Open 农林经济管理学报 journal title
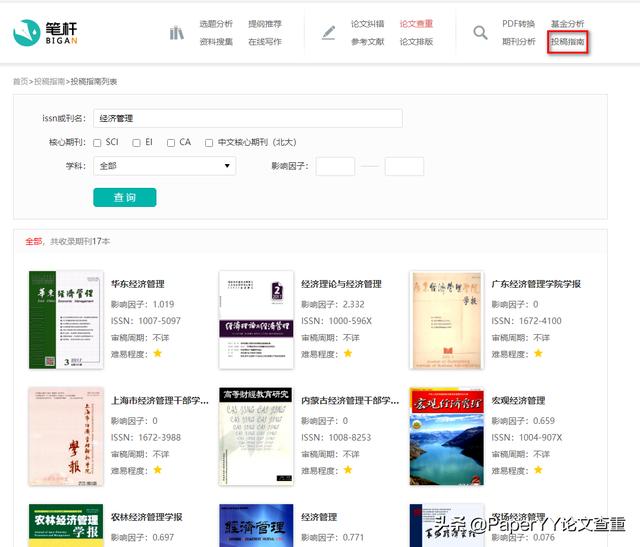 [x=147, y=517]
